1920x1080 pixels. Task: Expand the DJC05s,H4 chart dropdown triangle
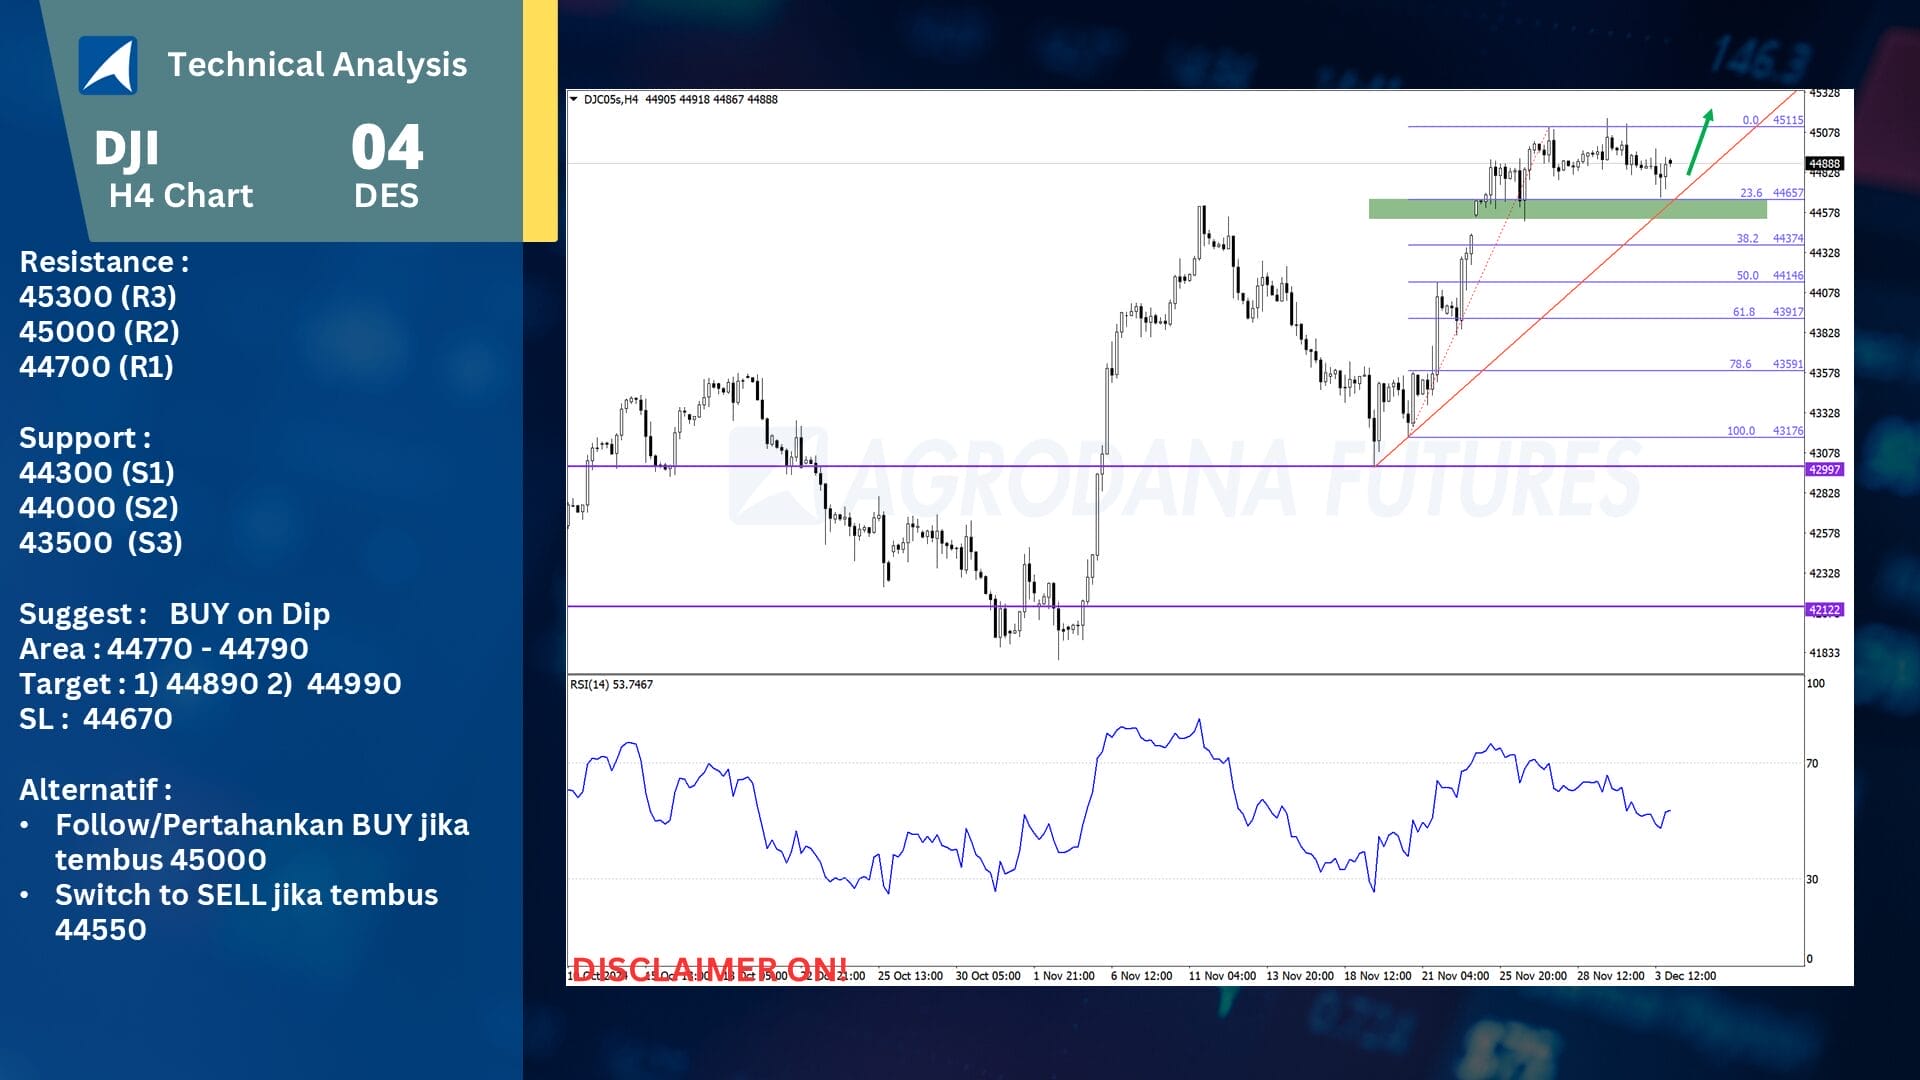pyautogui.click(x=573, y=99)
